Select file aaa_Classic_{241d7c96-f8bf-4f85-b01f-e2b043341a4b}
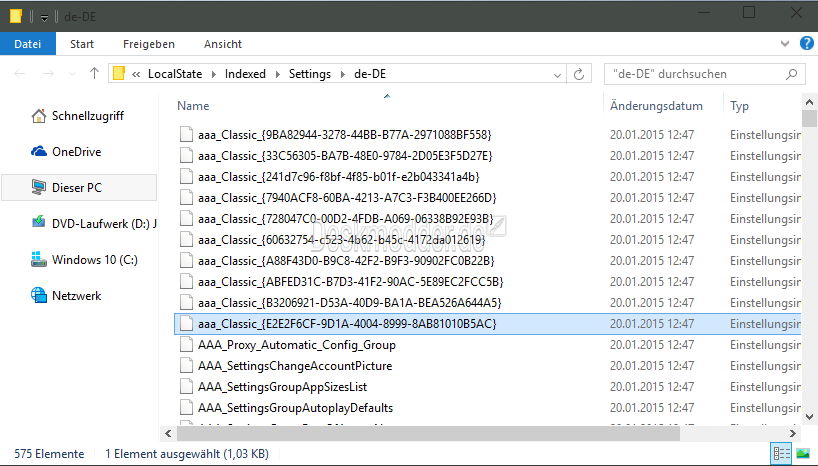The image size is (818, 466). coord(339,176)
